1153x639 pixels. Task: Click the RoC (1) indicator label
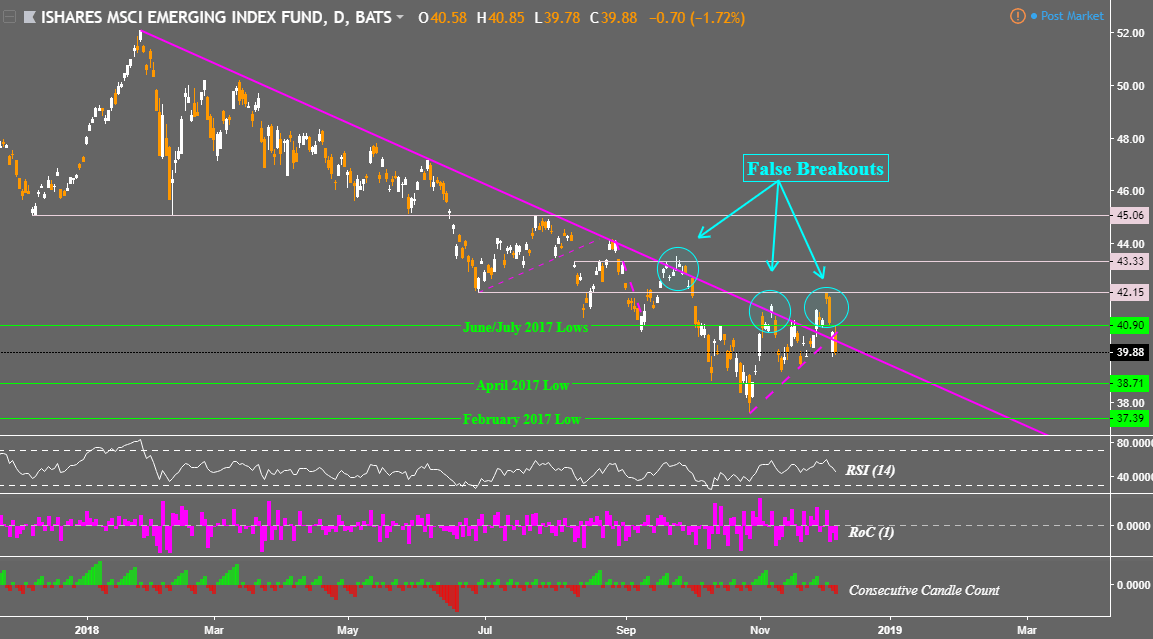point(871,532)
